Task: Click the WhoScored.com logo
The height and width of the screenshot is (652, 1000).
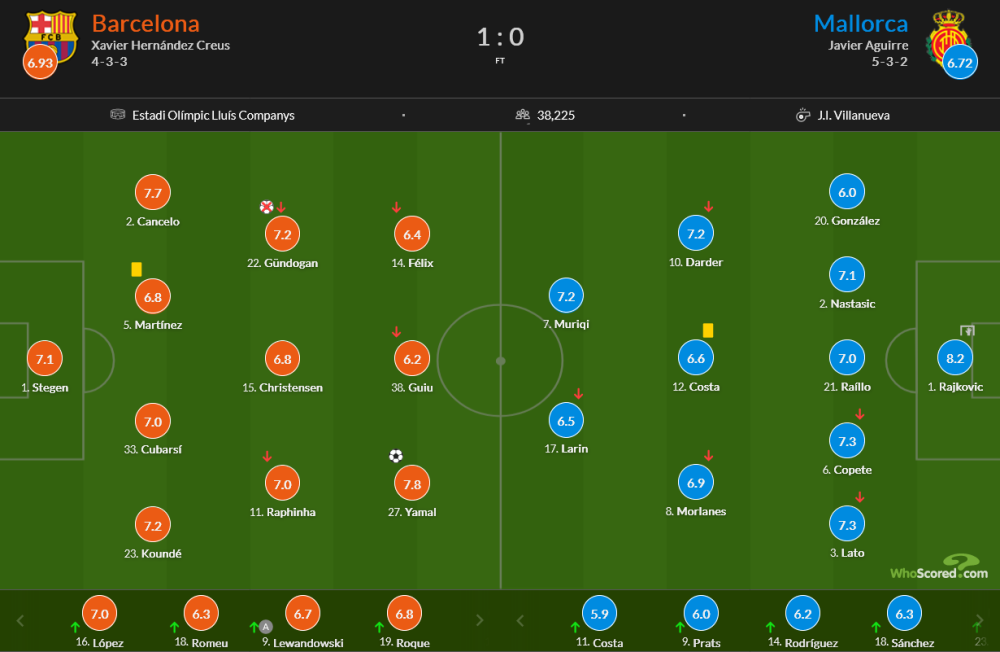Action: (939, 567)
